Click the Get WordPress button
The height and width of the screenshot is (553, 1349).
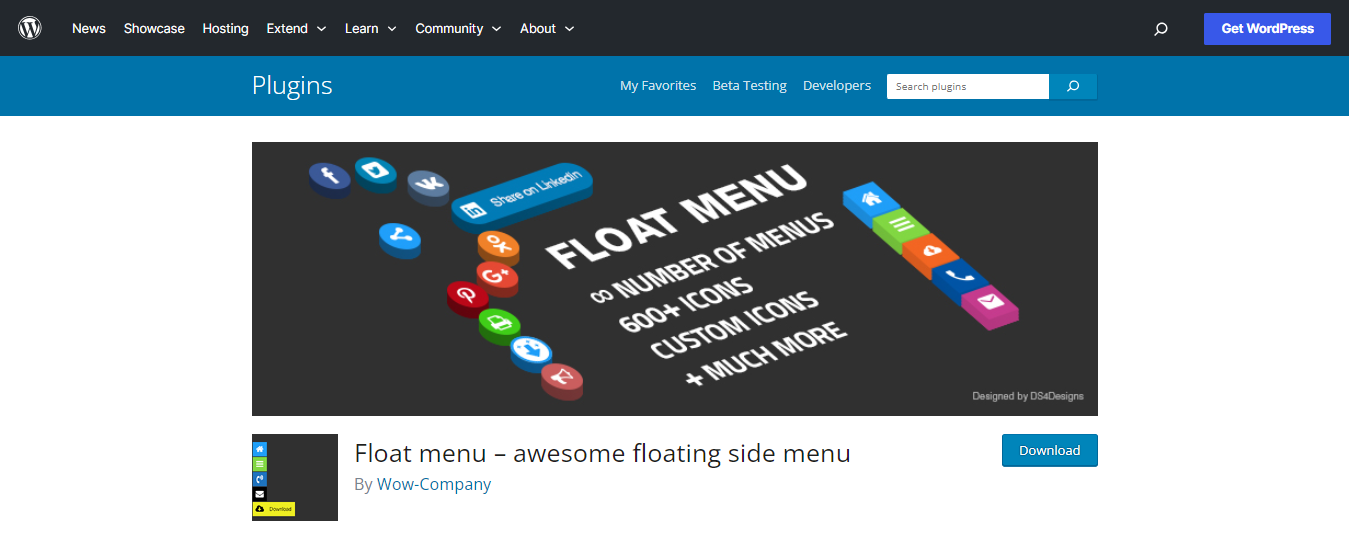tap(1267, 28)
